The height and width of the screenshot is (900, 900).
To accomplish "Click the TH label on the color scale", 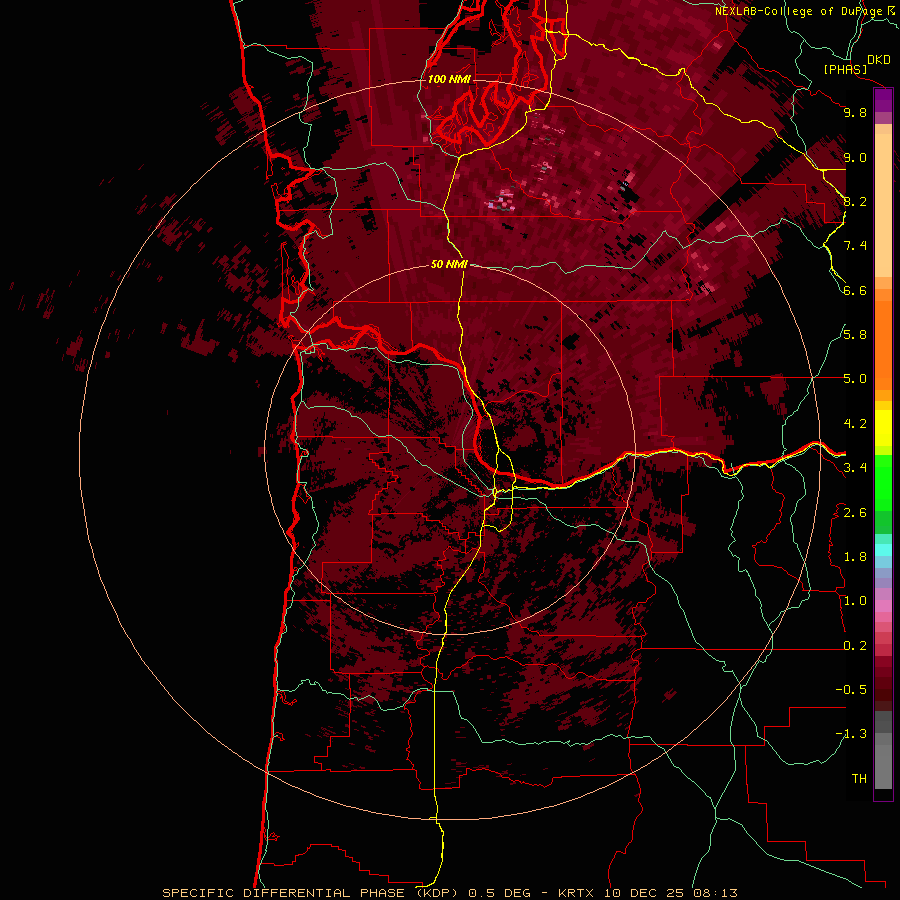I will click(859, 779).
